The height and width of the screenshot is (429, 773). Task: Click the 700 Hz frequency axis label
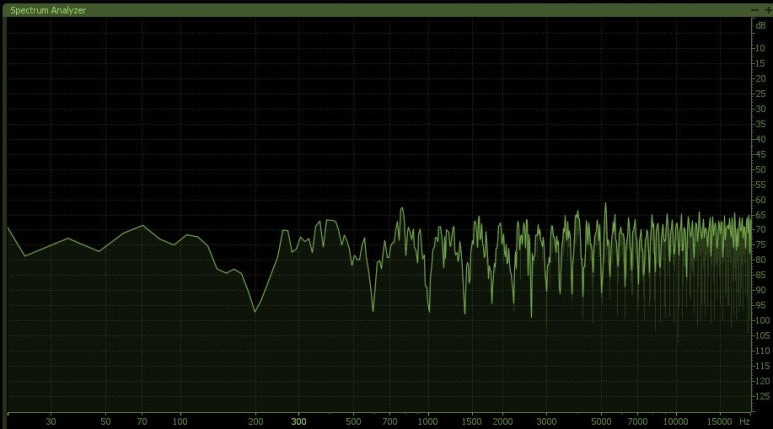[389, 422]
